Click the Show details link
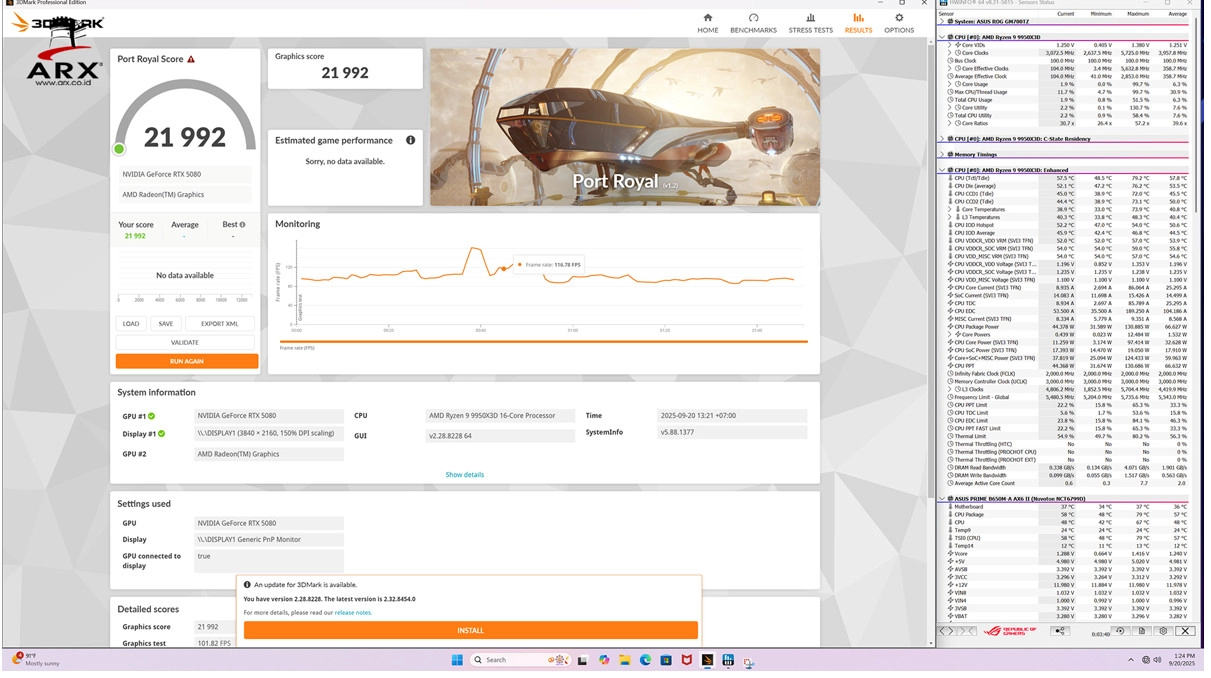 point(465,475)
